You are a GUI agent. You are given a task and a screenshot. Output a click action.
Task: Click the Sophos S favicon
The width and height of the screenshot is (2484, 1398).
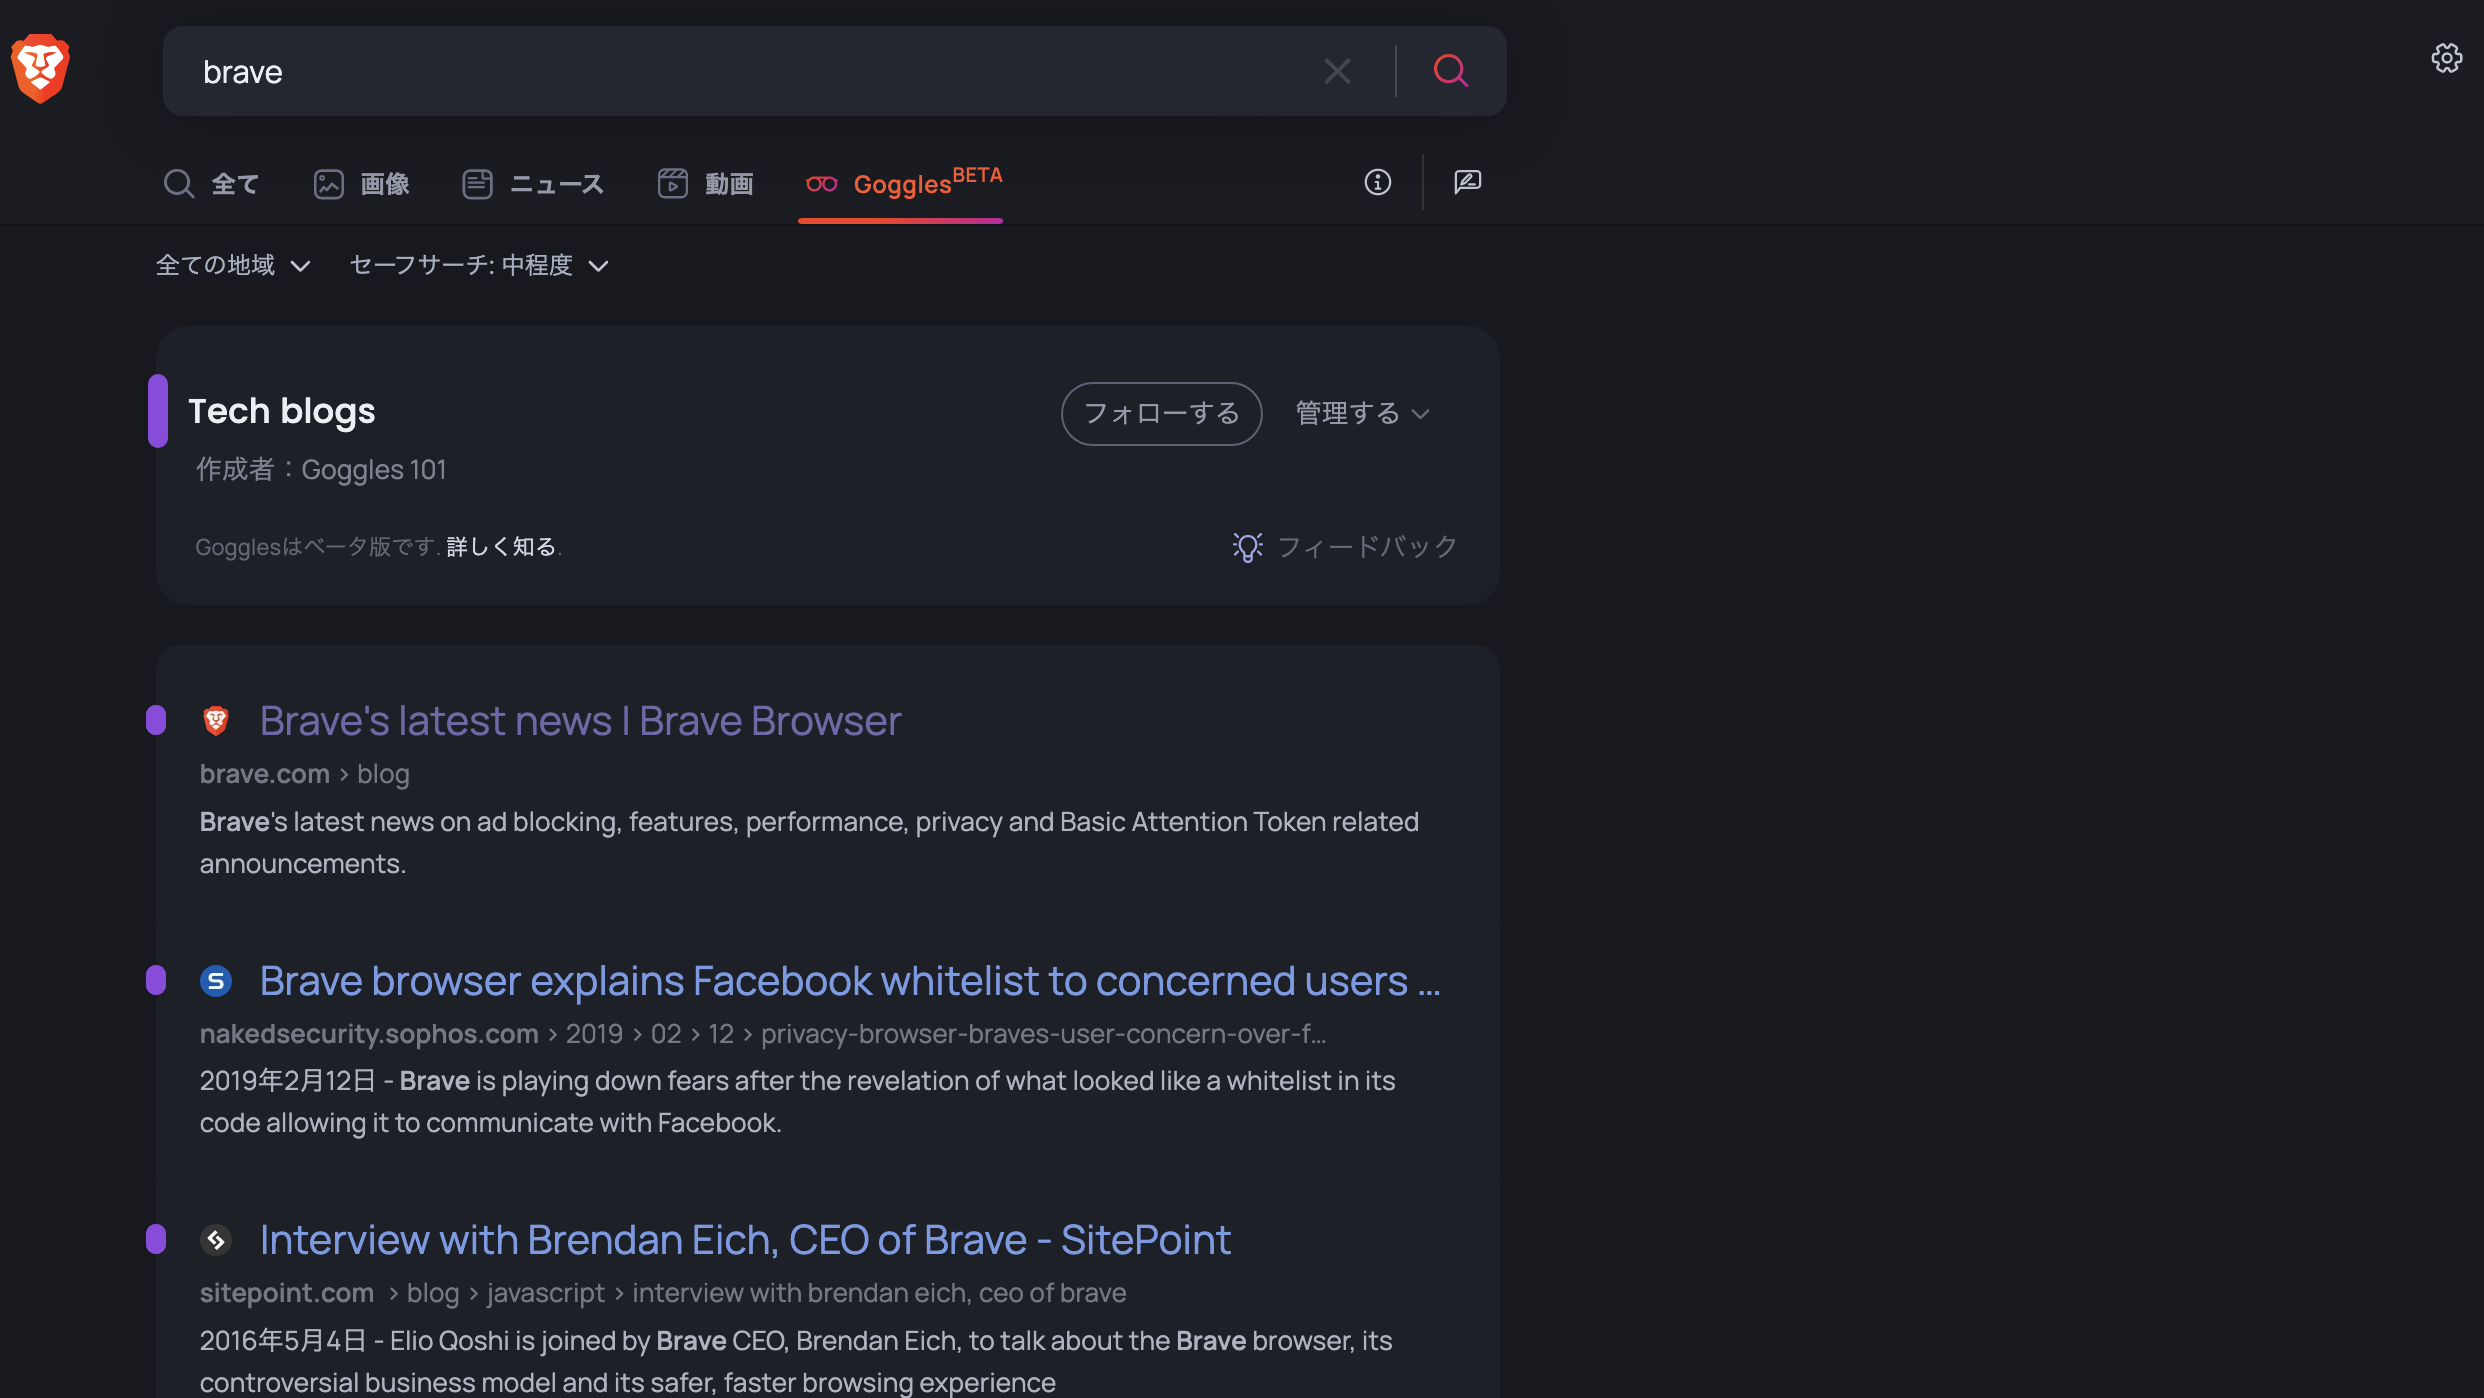coord(216,981)
